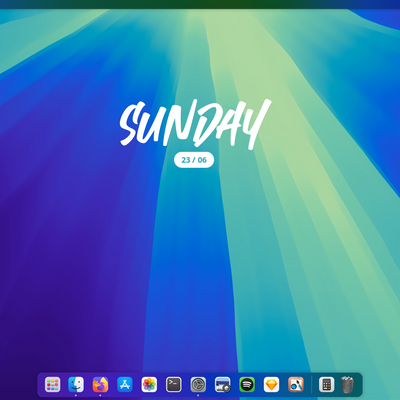Open the Calculator app
Screen dimensions: 400x400
tap(326, 385)
